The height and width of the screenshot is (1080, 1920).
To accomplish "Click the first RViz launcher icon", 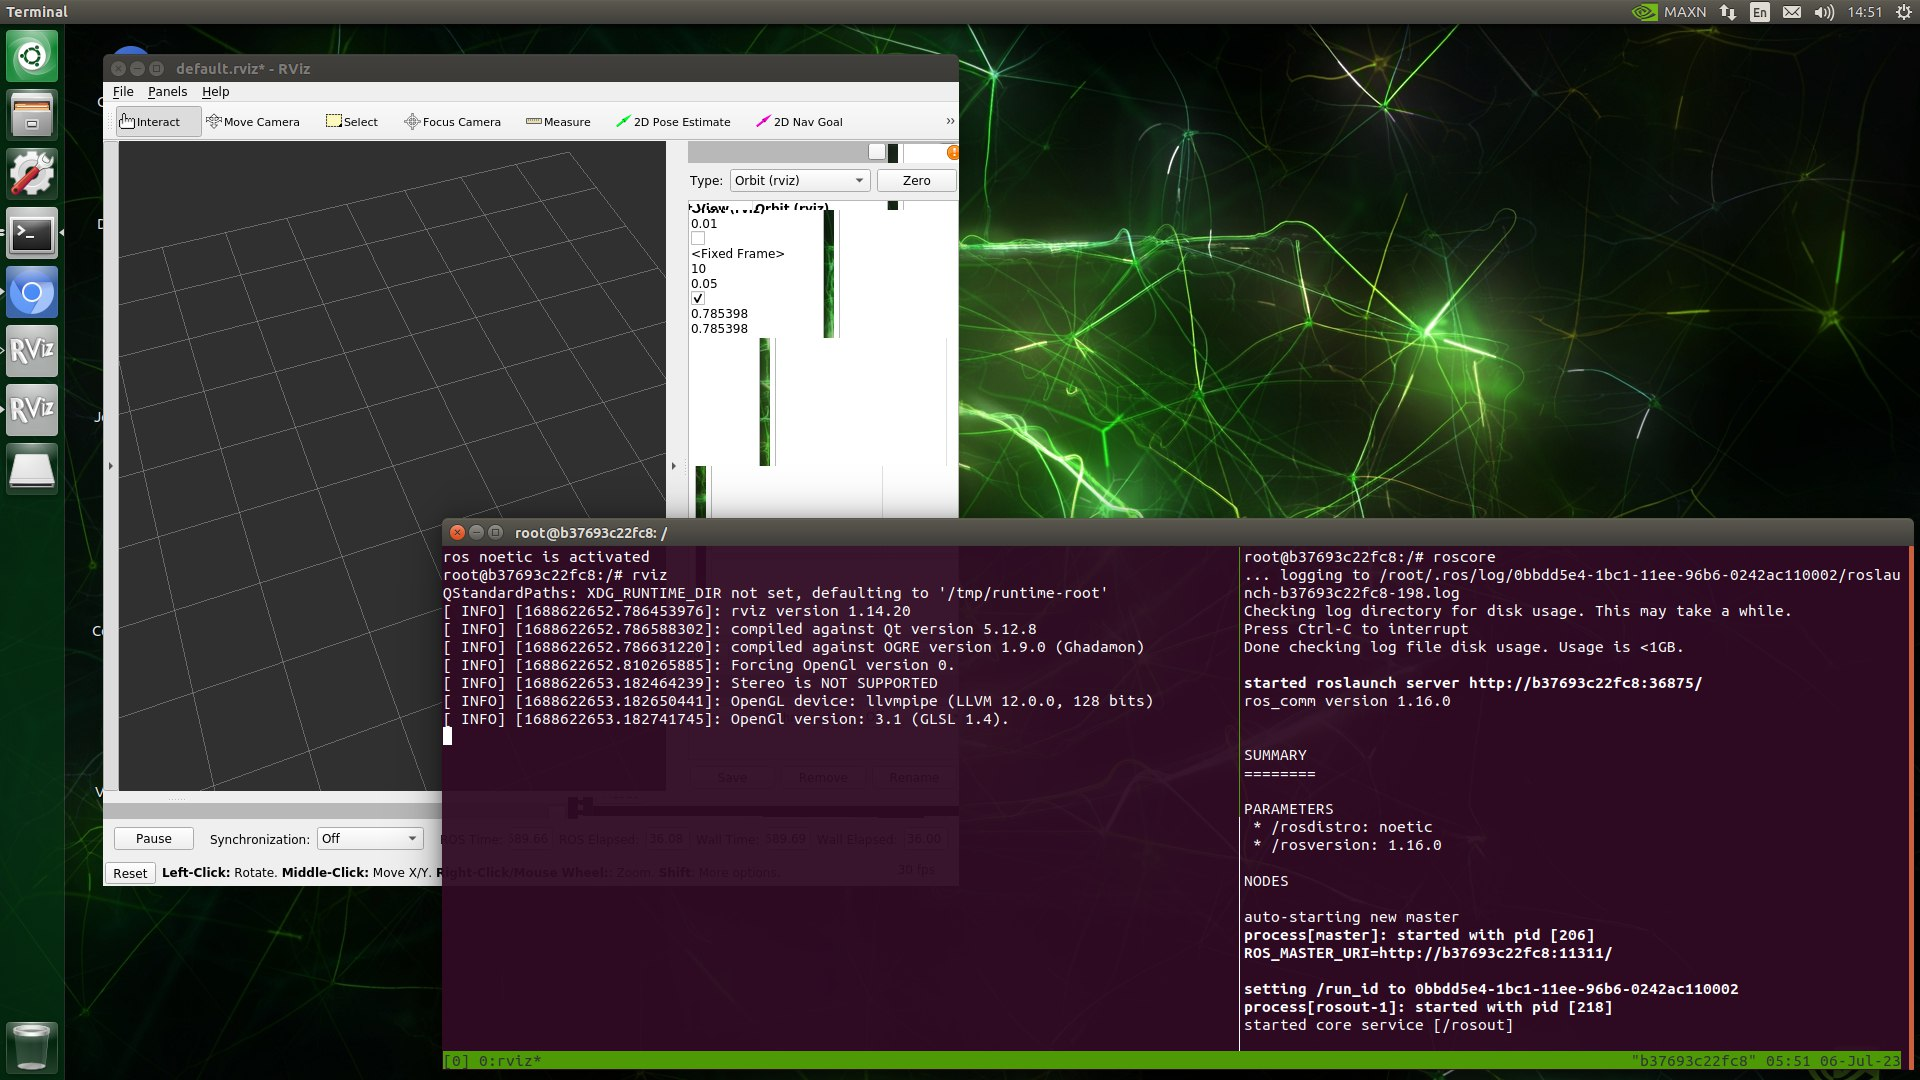I will [x=32, y=351].
